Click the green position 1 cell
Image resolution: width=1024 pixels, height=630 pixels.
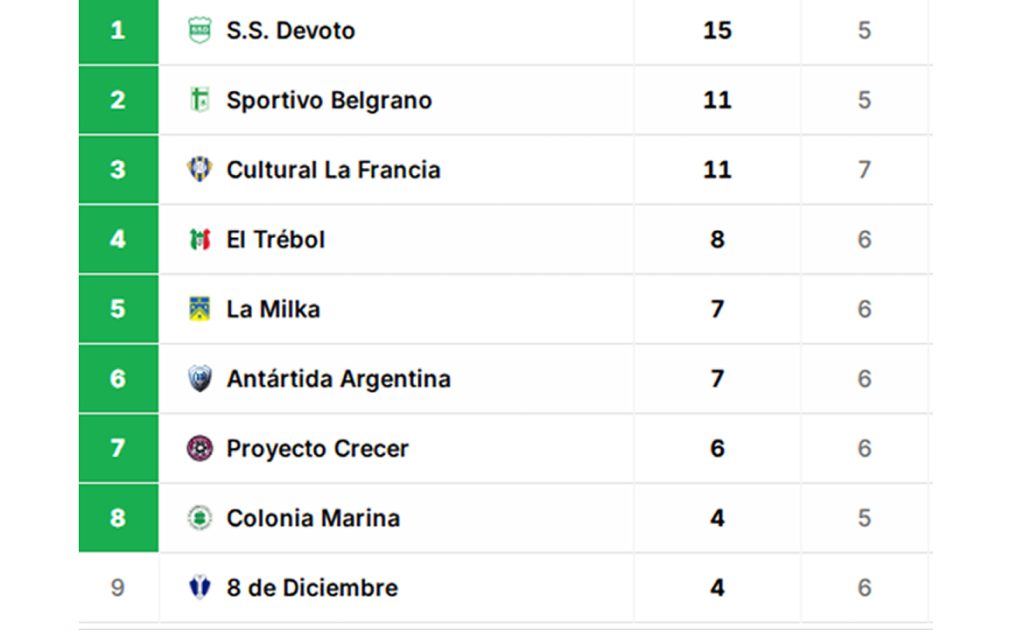118,31
